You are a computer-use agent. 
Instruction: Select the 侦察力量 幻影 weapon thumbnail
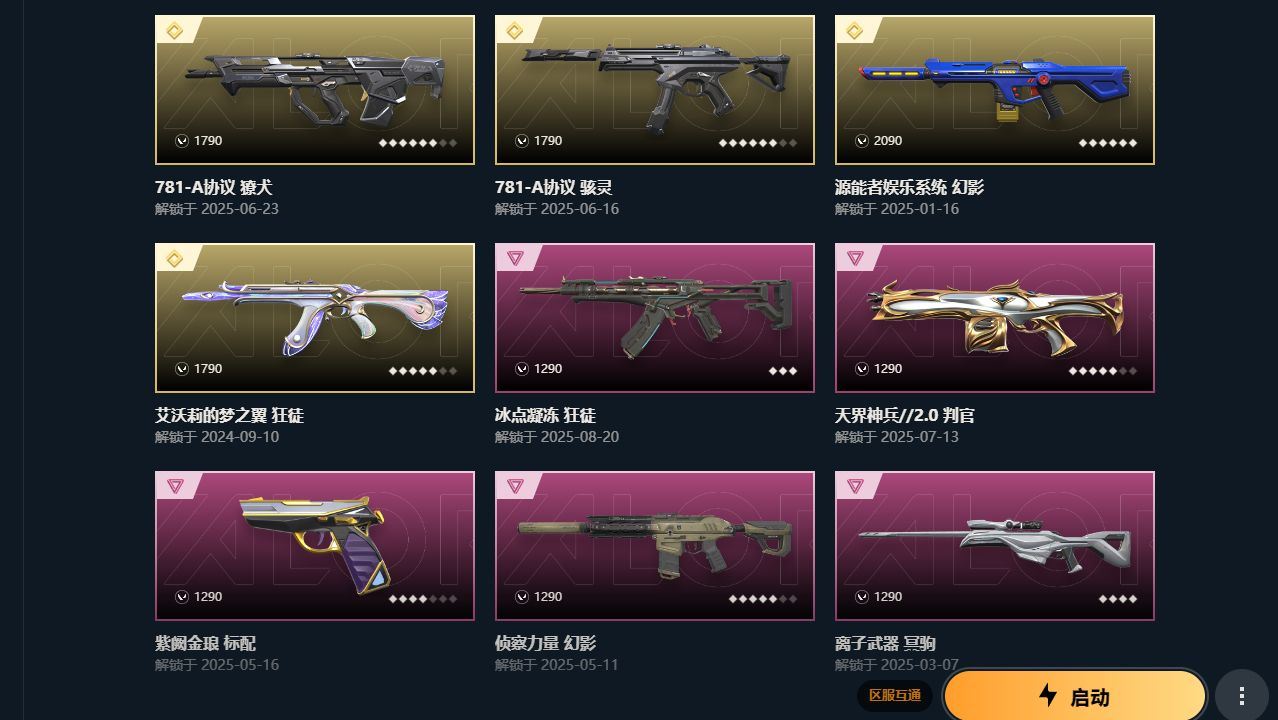pos(655,546)
